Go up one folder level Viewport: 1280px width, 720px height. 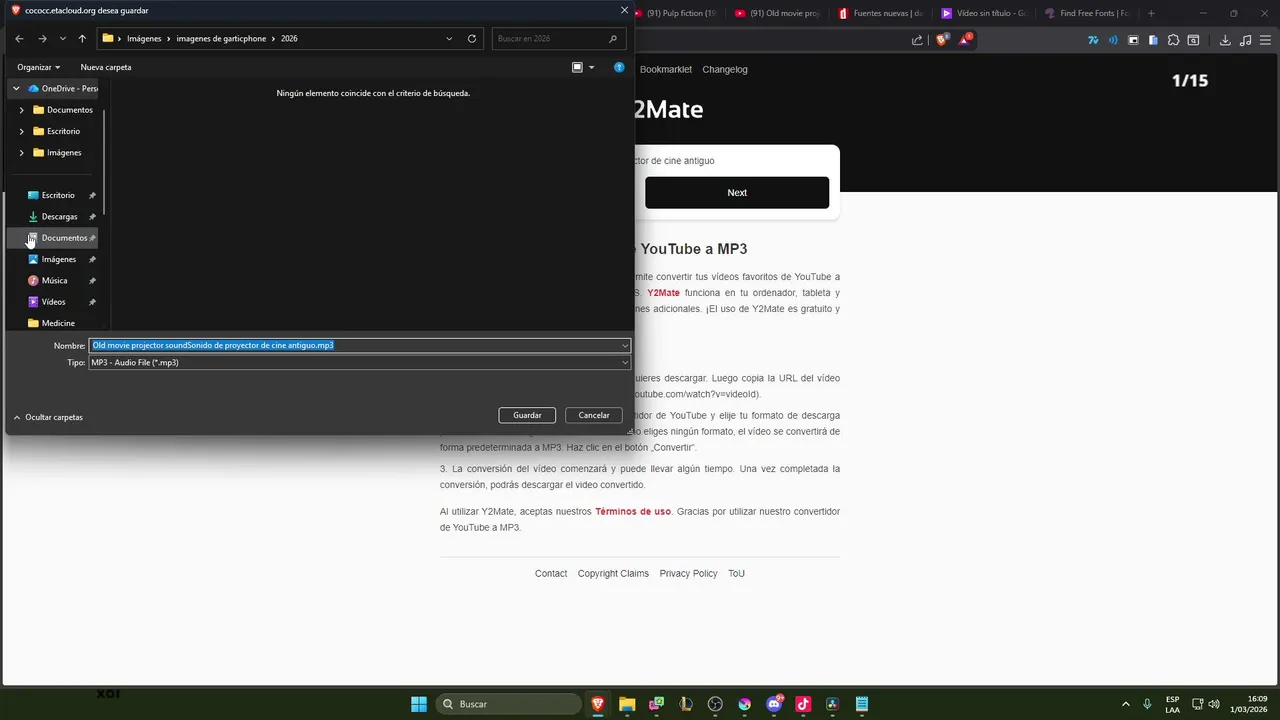[82, 38]
